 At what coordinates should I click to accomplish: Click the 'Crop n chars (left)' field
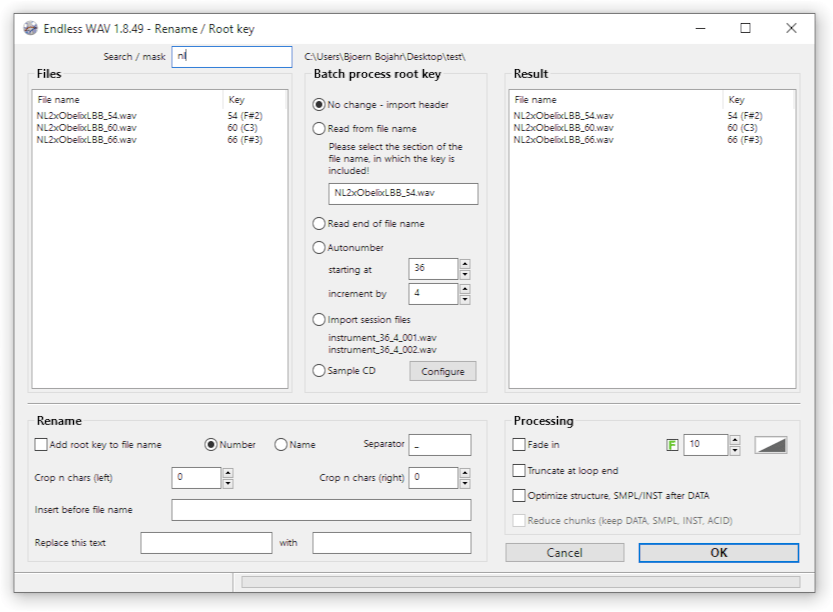pyautogui.click(x=196, y=478)
